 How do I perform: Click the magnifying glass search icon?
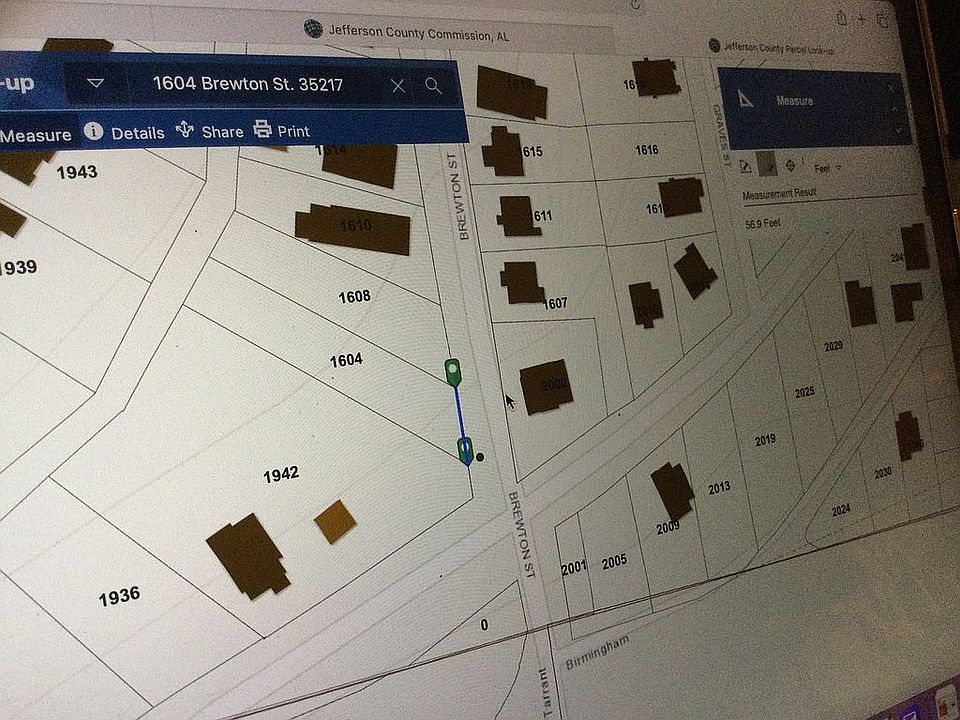(x=433, y=86)
